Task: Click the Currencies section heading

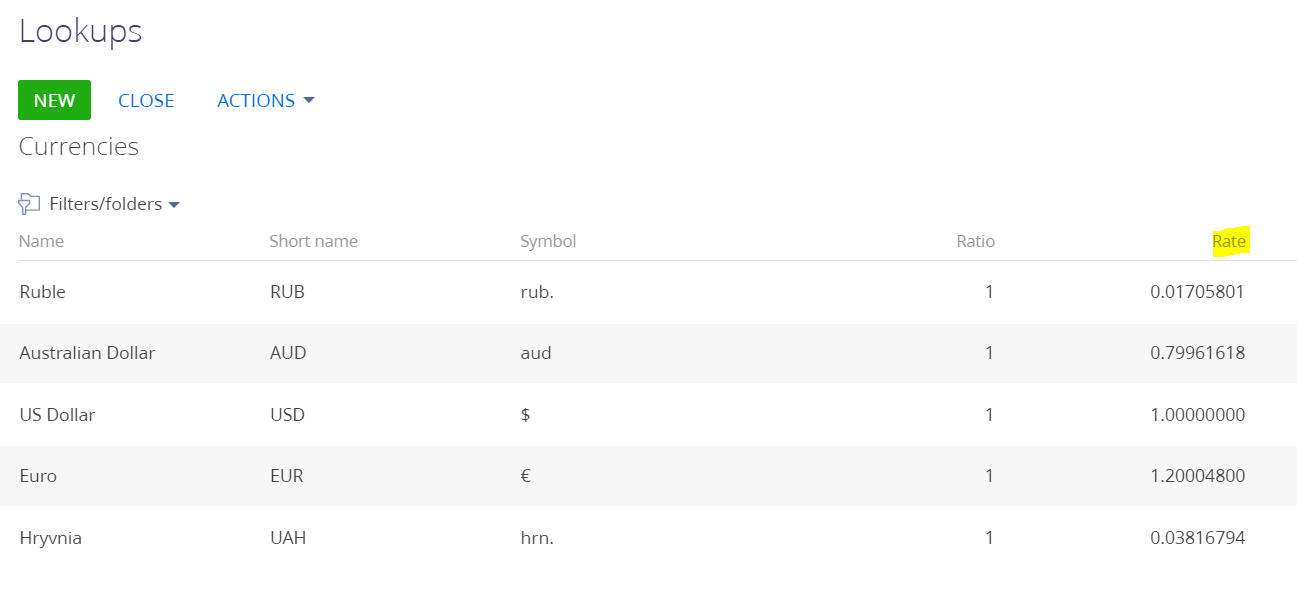Action: [78, 146]
